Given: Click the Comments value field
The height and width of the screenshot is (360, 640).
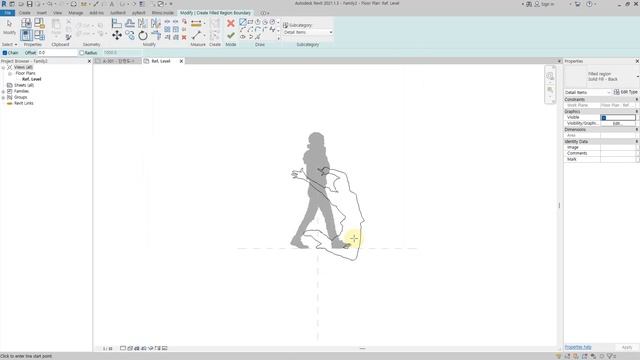Looking at the screenshot, I should click(618, 153).
